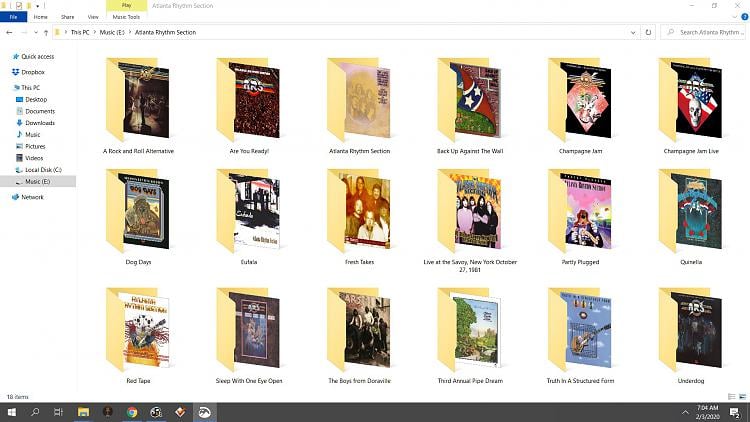Open the Share ribbon tab

(x=67, y=17)
